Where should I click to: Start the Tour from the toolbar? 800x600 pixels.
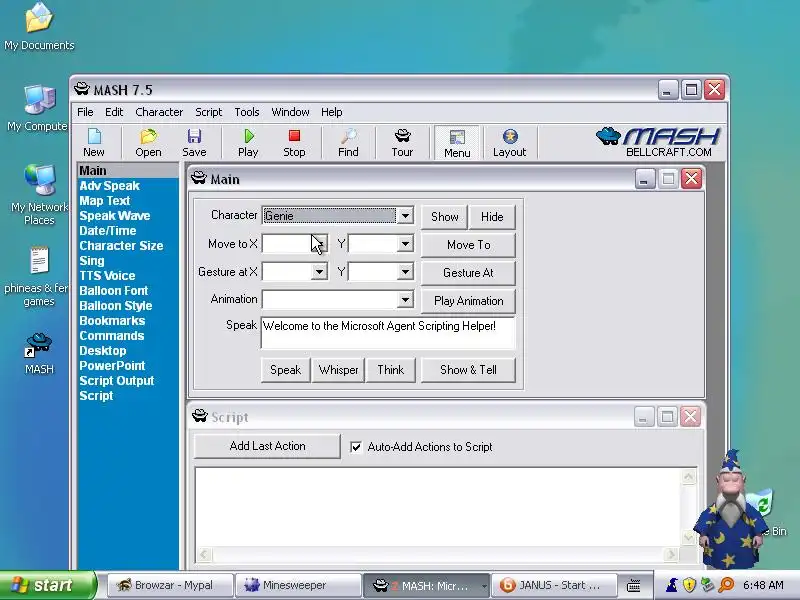(x=402, y=143)
